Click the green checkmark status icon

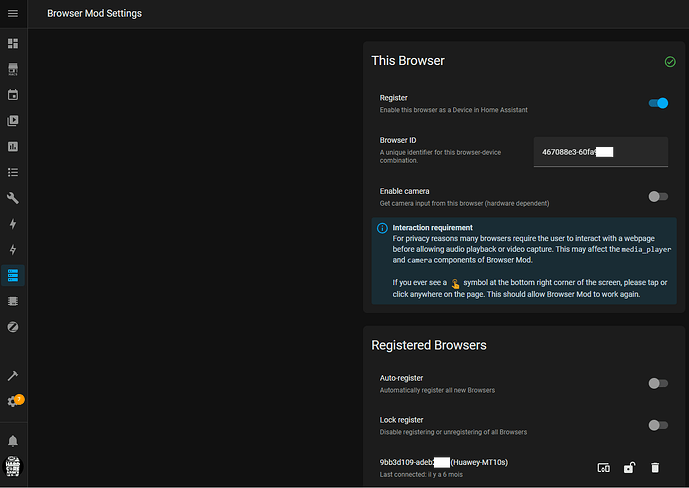click(670, 61)
